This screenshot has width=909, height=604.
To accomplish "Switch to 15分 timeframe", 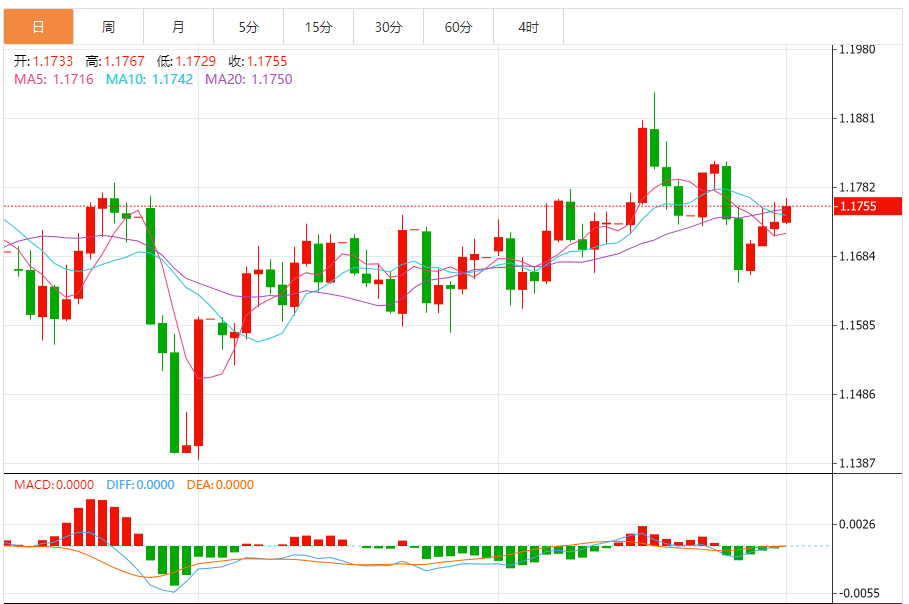I will 319,27.
